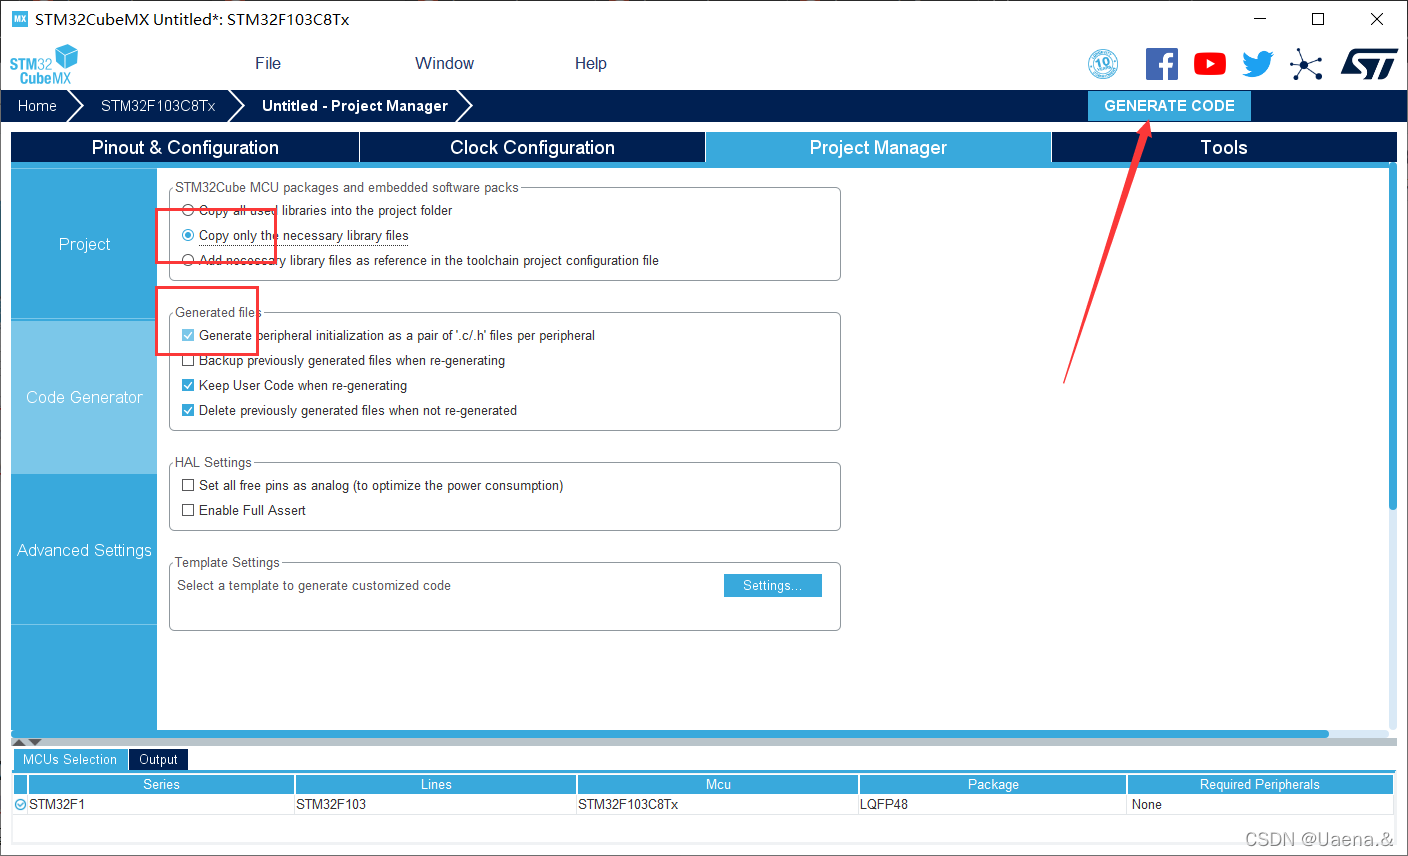Screen dimensions: 1408x856
Task: Open template Settings... button
Action: [773, 586]
